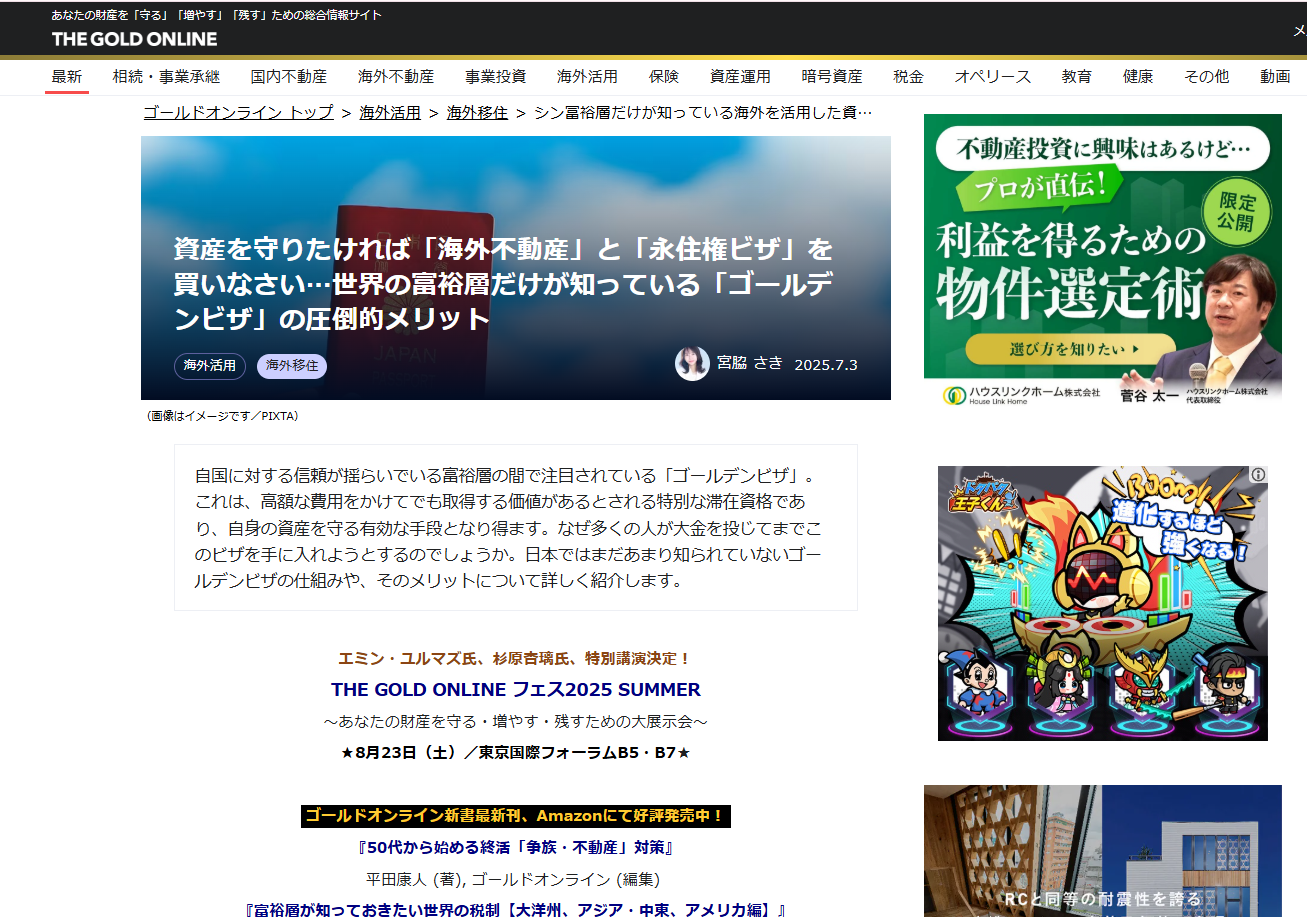
Task: Open オペリース menu item
Action: (992, 76)
